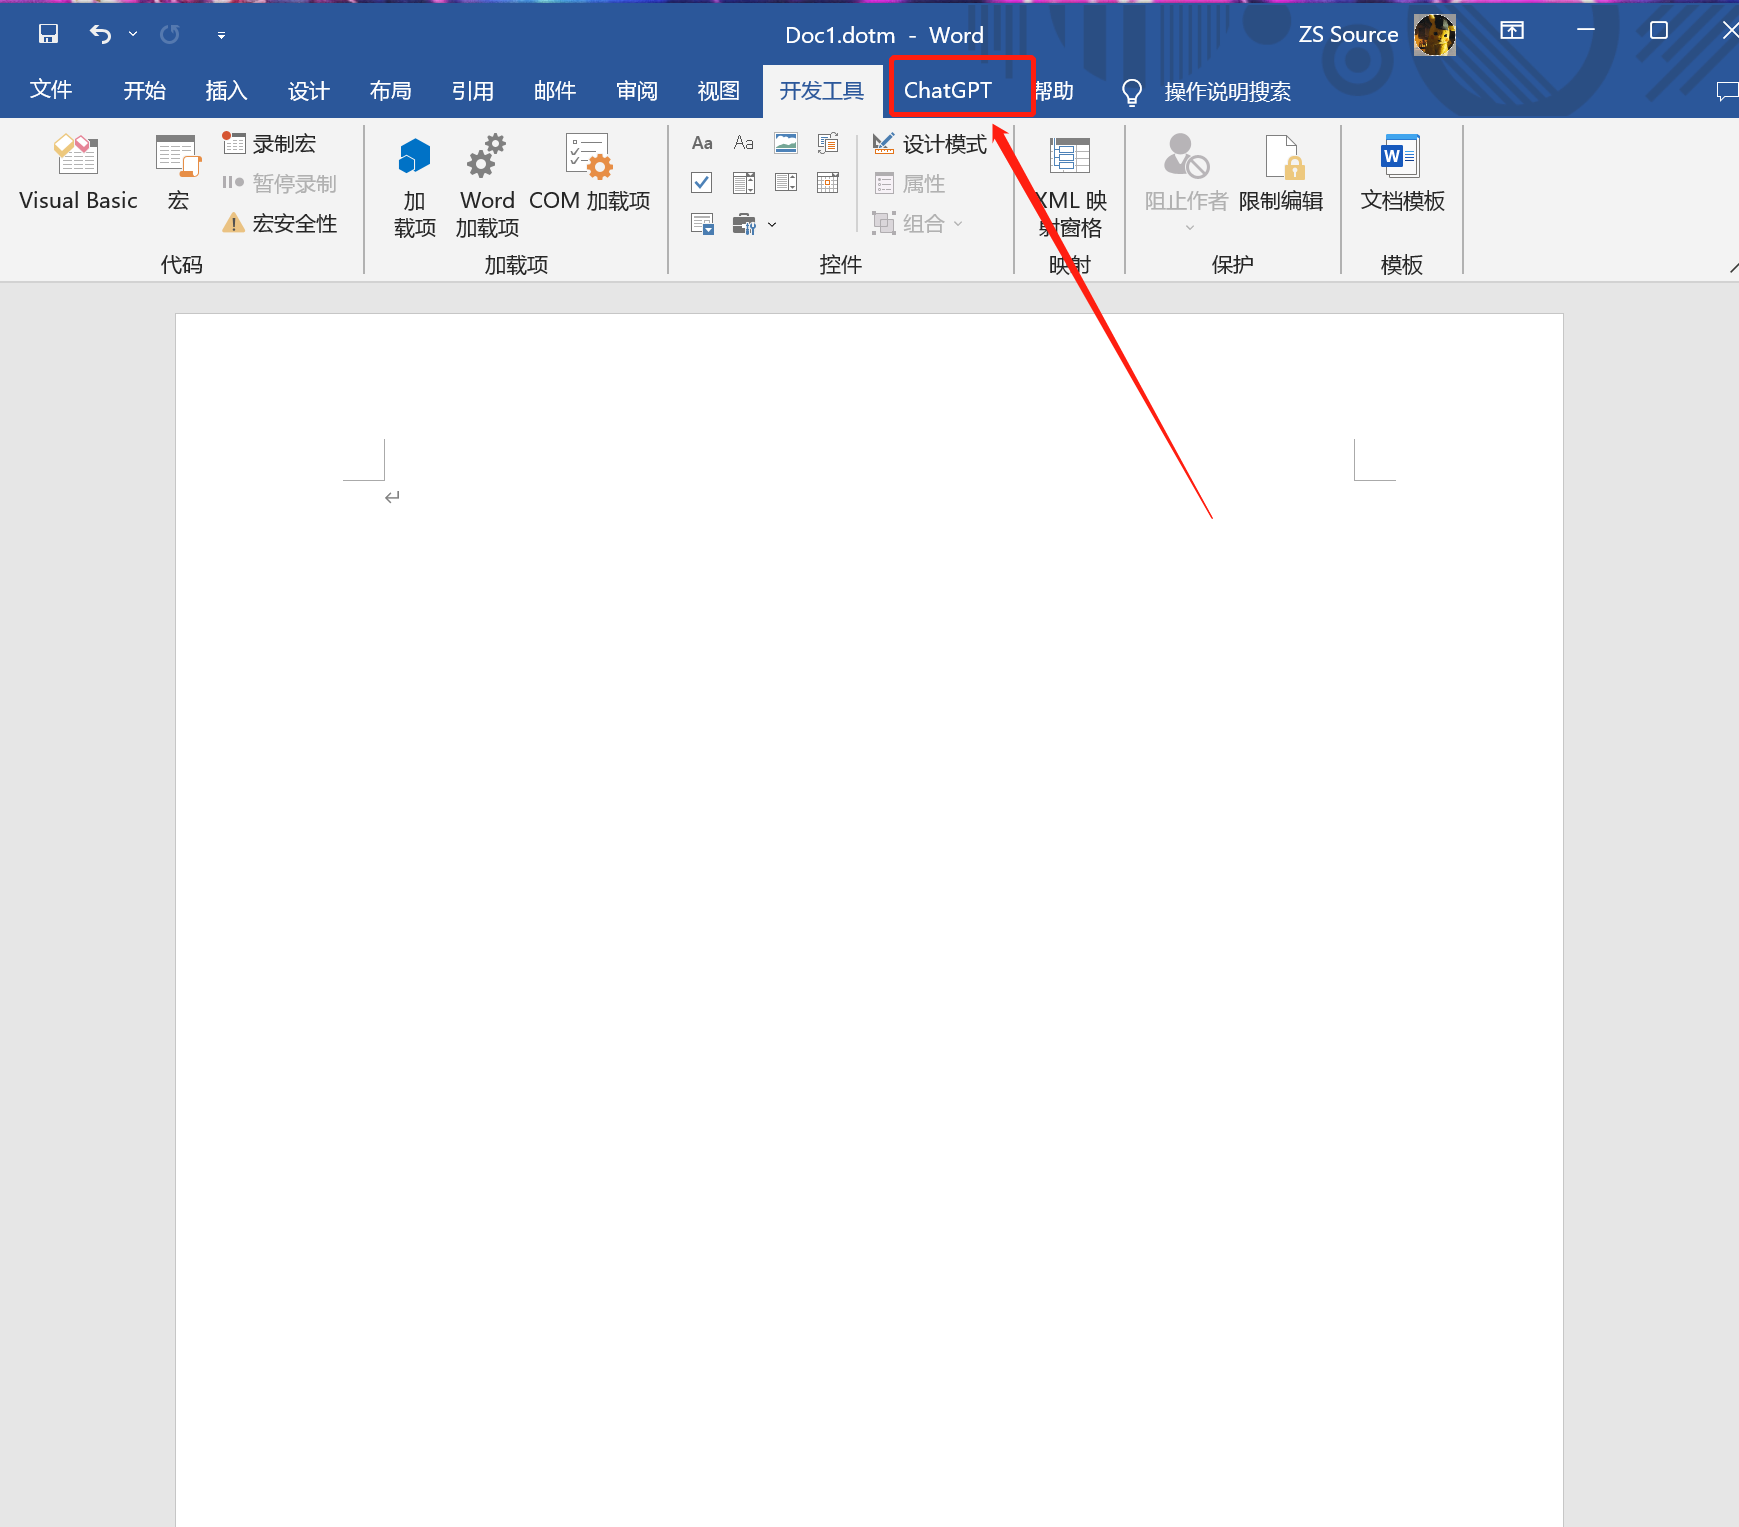The image size is (1739, 1527).
Task: Insert a date picker content control
Action: pyautogui.click(x=828, y=183)
